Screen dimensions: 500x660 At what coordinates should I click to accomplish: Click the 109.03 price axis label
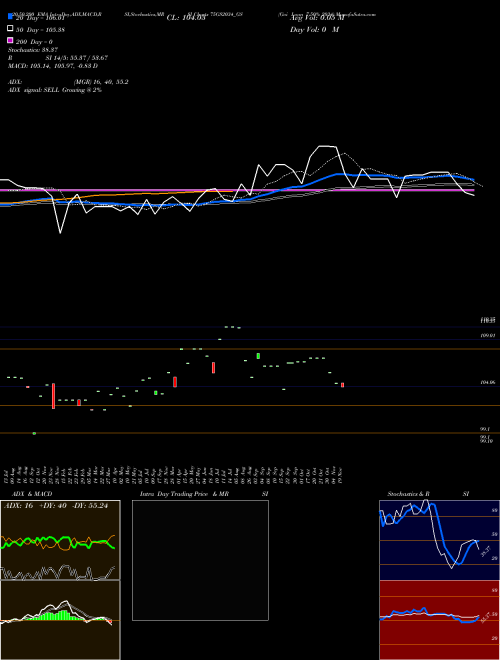click(487, 335)
